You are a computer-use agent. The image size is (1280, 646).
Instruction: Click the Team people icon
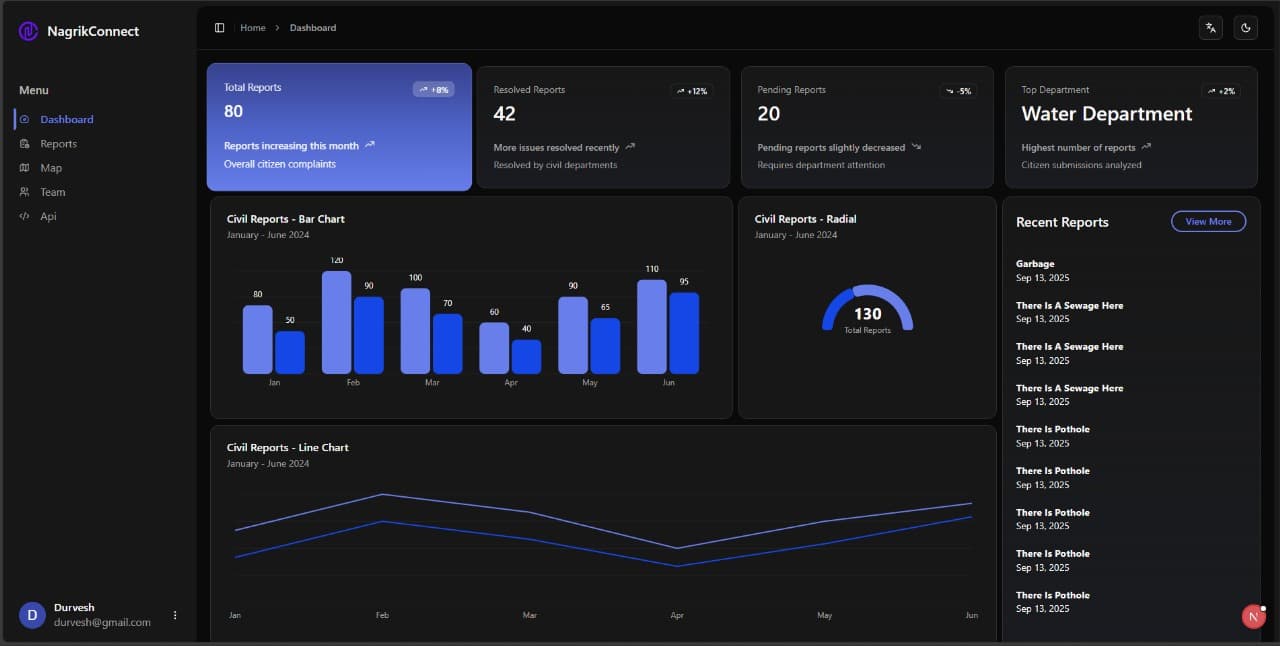(25, 192)
